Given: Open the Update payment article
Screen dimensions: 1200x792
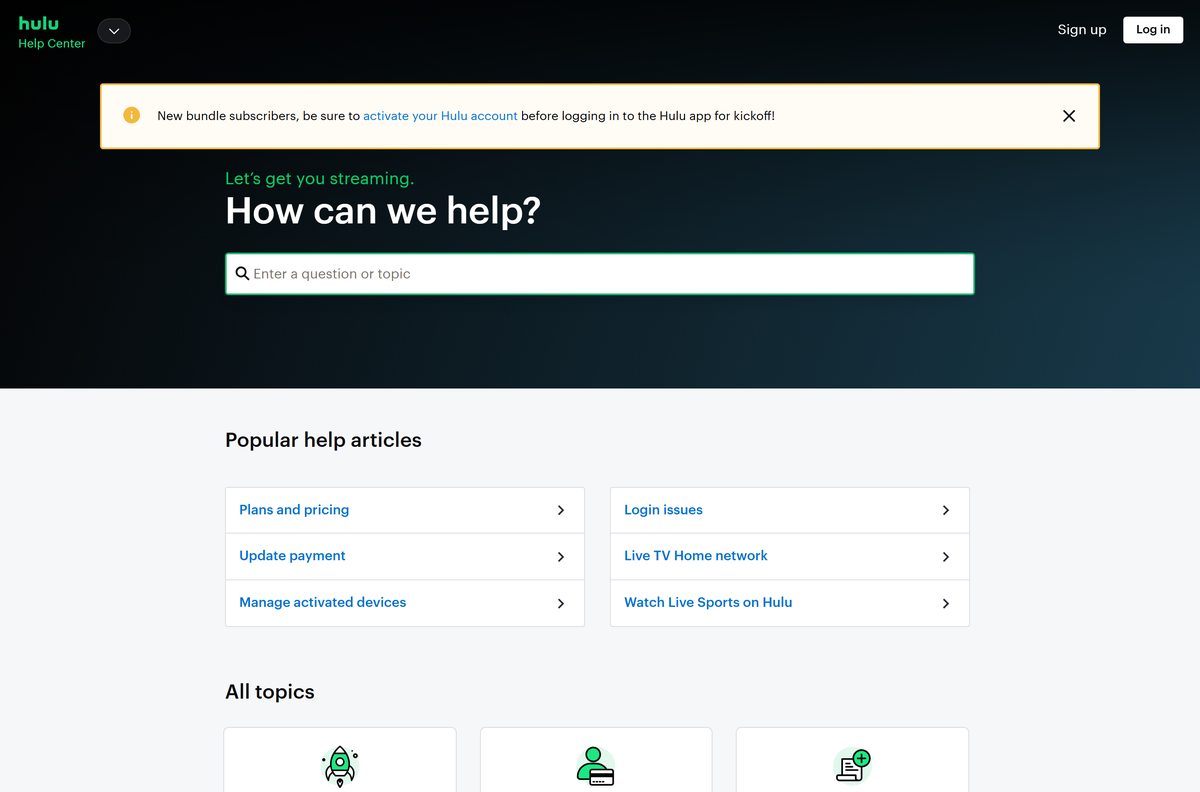Looking at the screenshot, I should [405, 556].
